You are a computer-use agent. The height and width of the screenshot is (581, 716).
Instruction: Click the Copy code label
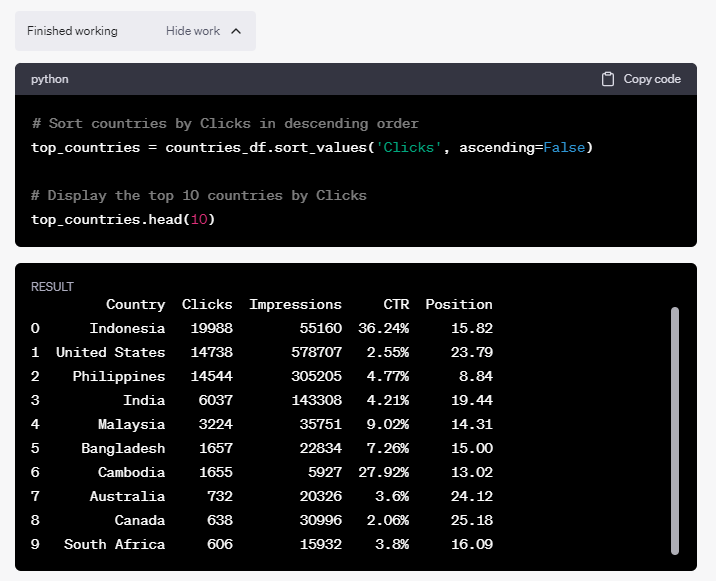652,79
